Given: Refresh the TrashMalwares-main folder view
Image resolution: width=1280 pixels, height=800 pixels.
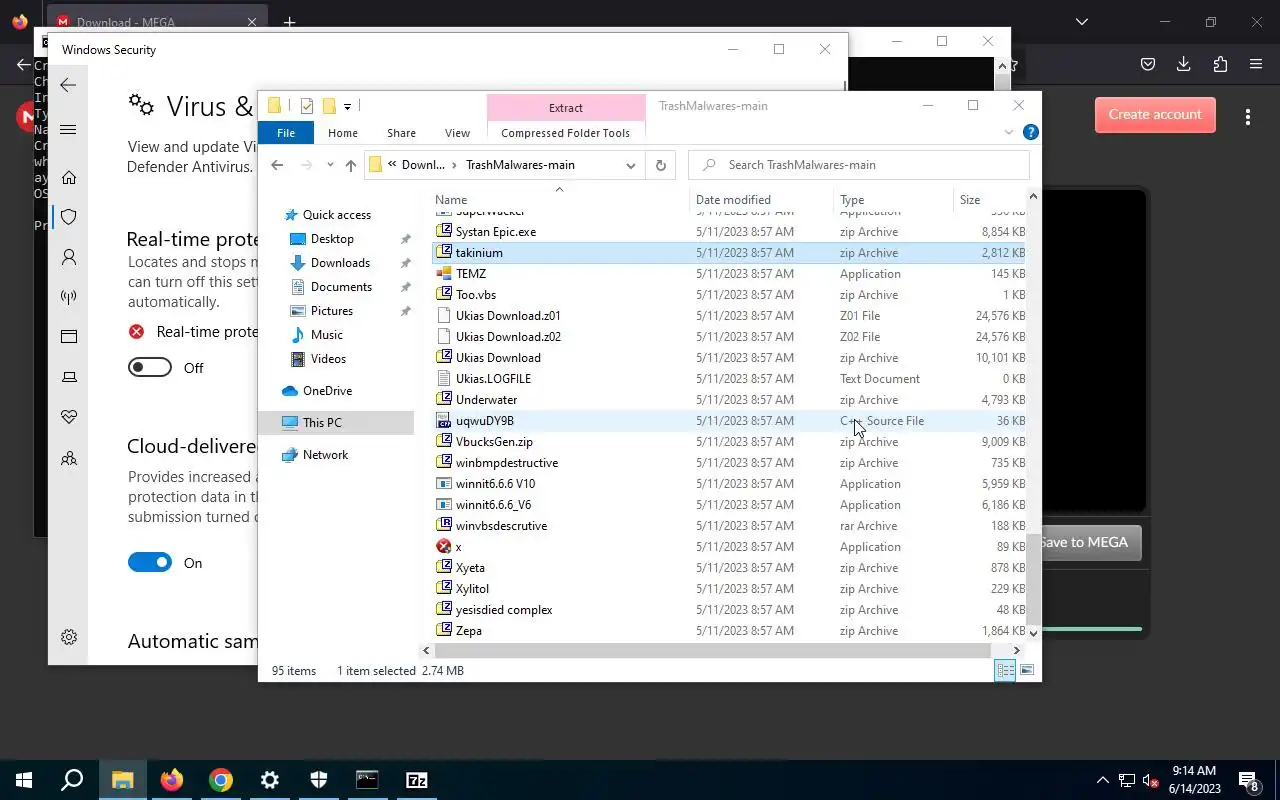Looking at the screenshot, I should 660,165.
